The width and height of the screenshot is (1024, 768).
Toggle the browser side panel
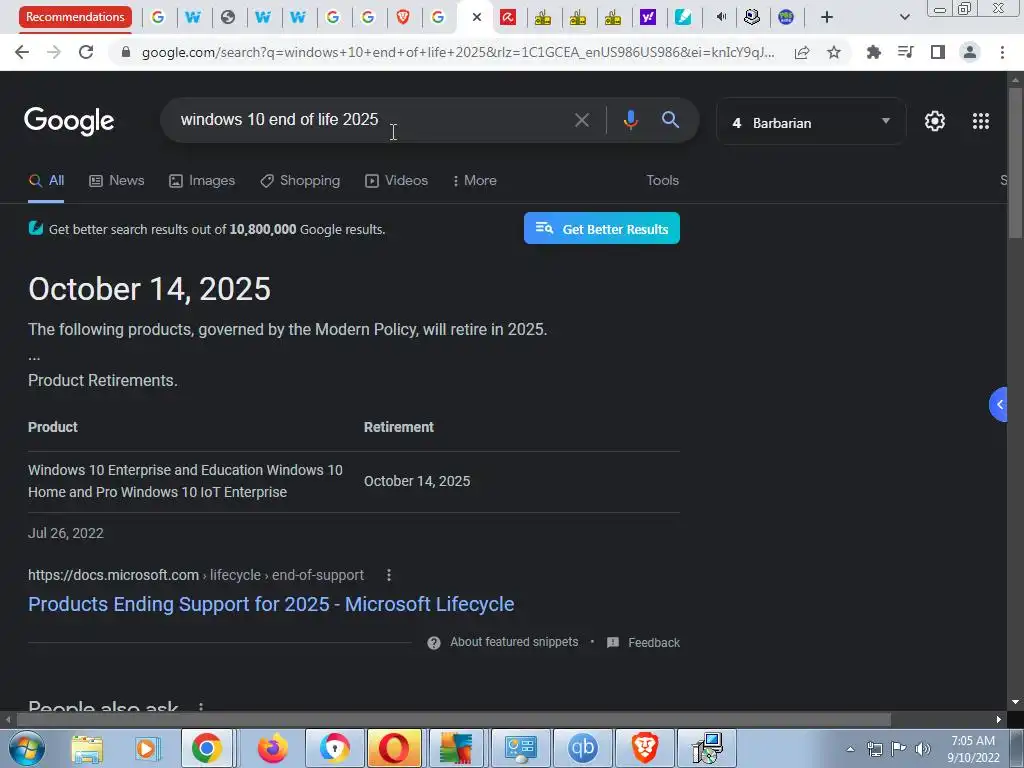[938, 52]
